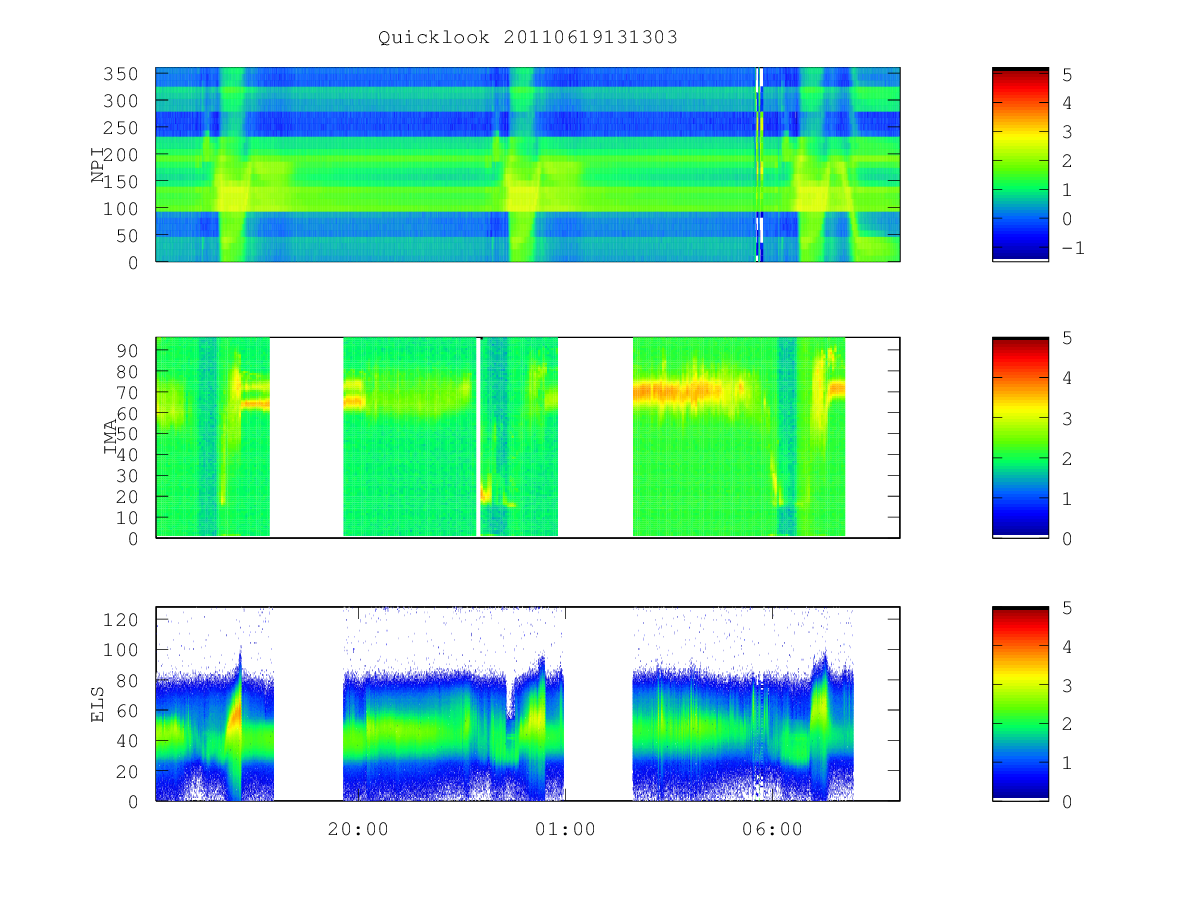Click the 3 label on NPI colorbar

click(1067, 132)
